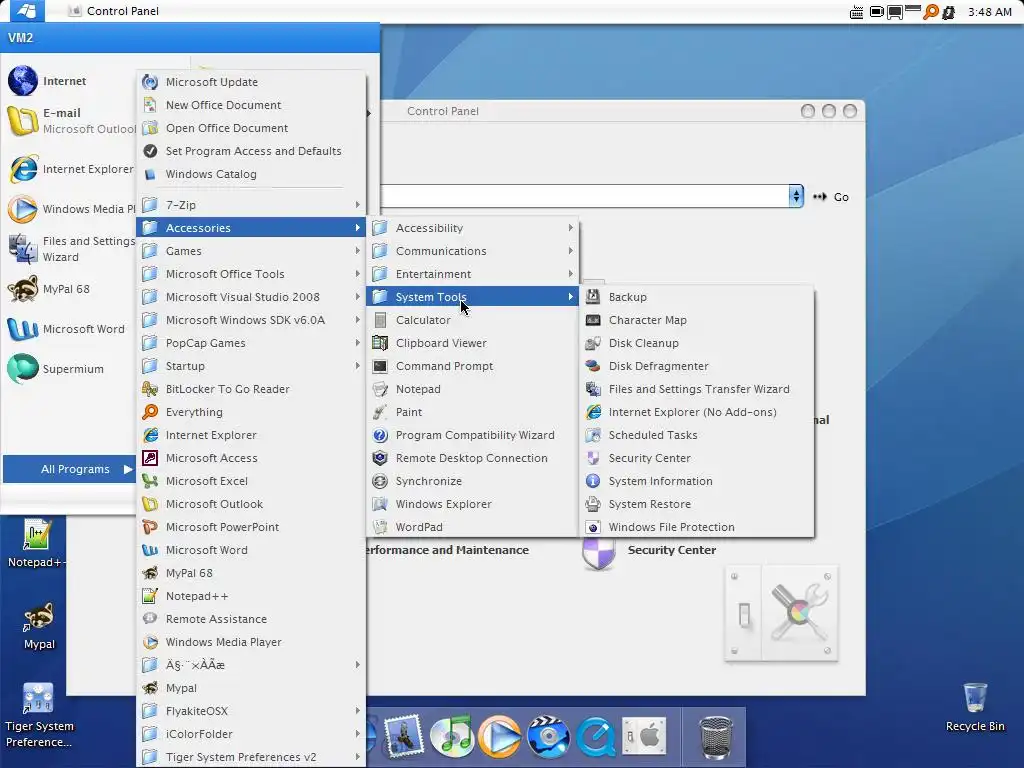Expand the Games submenu
The height and width of the screenshot is (768, 1024).
[251, 251]
